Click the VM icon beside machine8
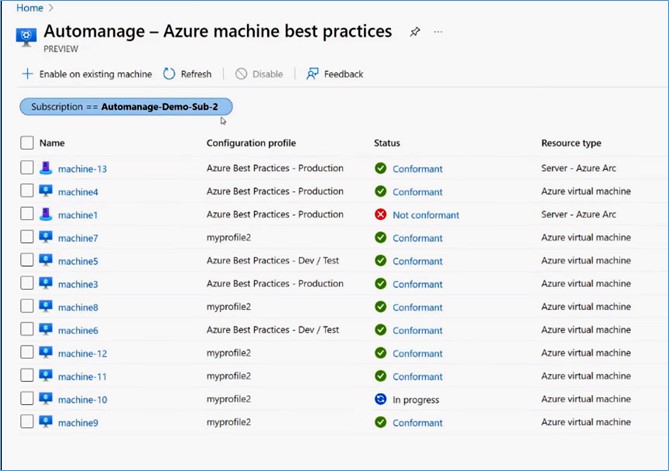 pos(46,306)
